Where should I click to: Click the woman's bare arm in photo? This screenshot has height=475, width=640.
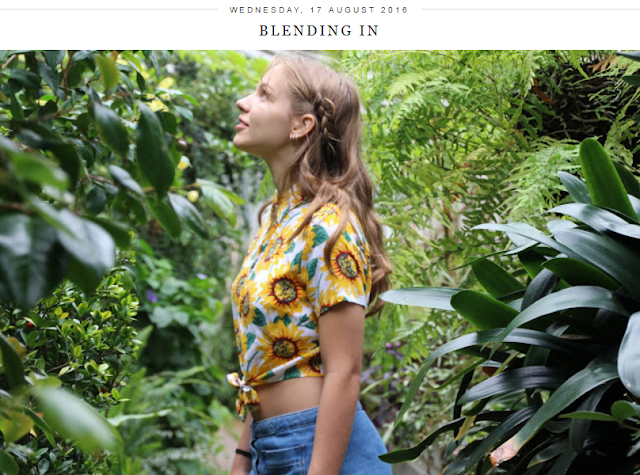pyautogui.click(x=337, y=388)
